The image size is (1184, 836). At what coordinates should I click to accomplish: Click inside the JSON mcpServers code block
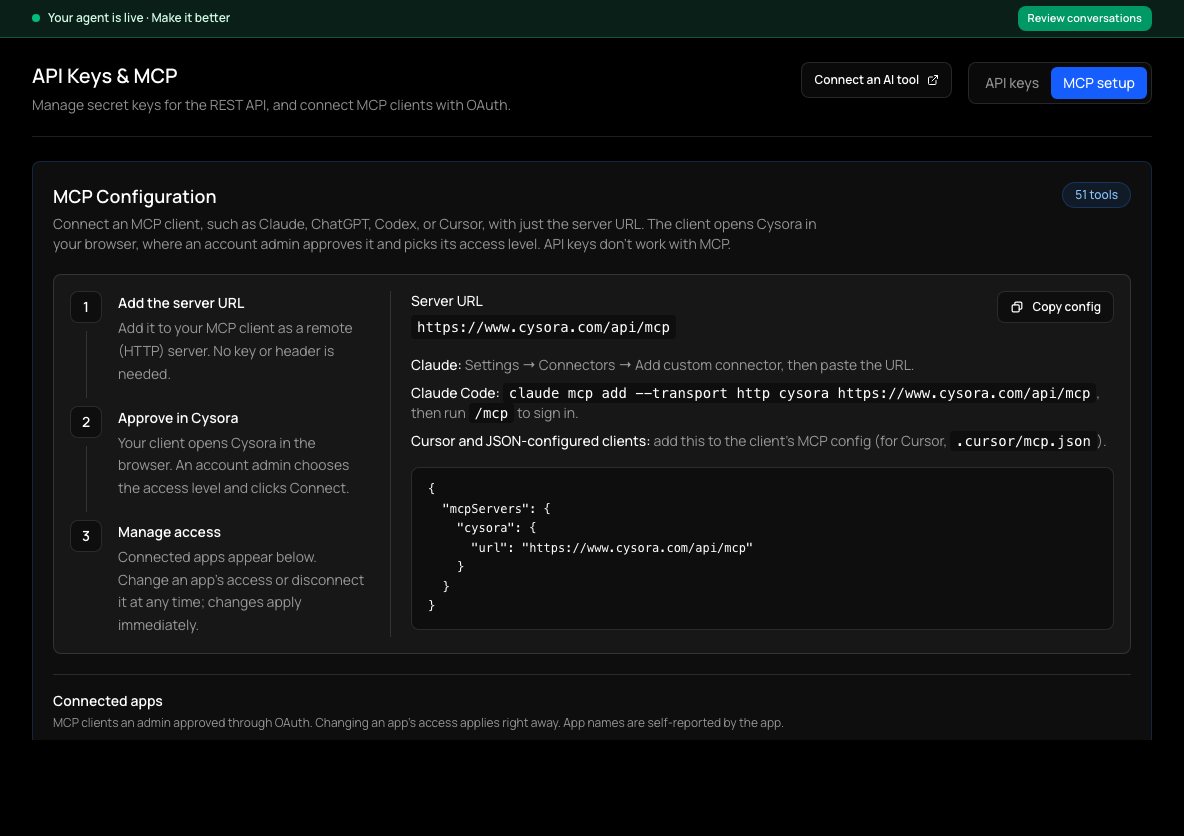click(x=762, y=548)
